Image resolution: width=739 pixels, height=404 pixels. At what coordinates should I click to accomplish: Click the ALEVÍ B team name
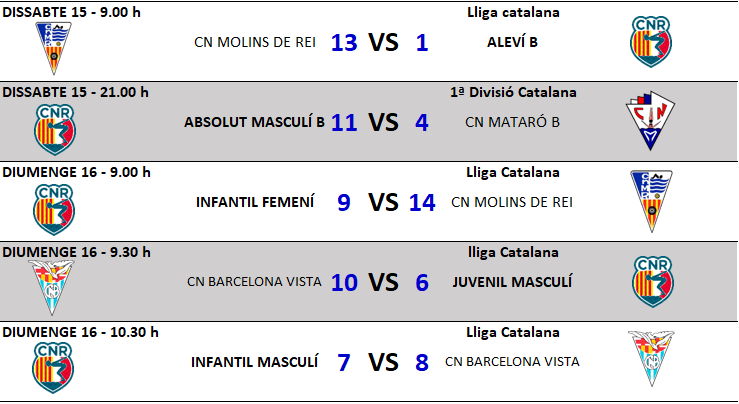tap(513, 43)
